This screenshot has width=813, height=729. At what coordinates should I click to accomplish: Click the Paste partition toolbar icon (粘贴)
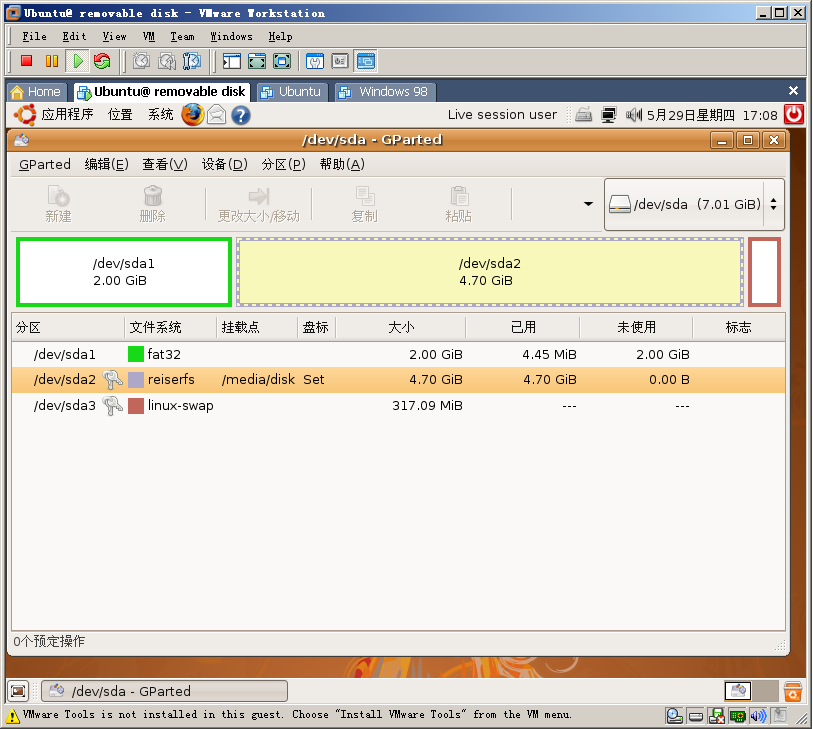tap(458, 204)
